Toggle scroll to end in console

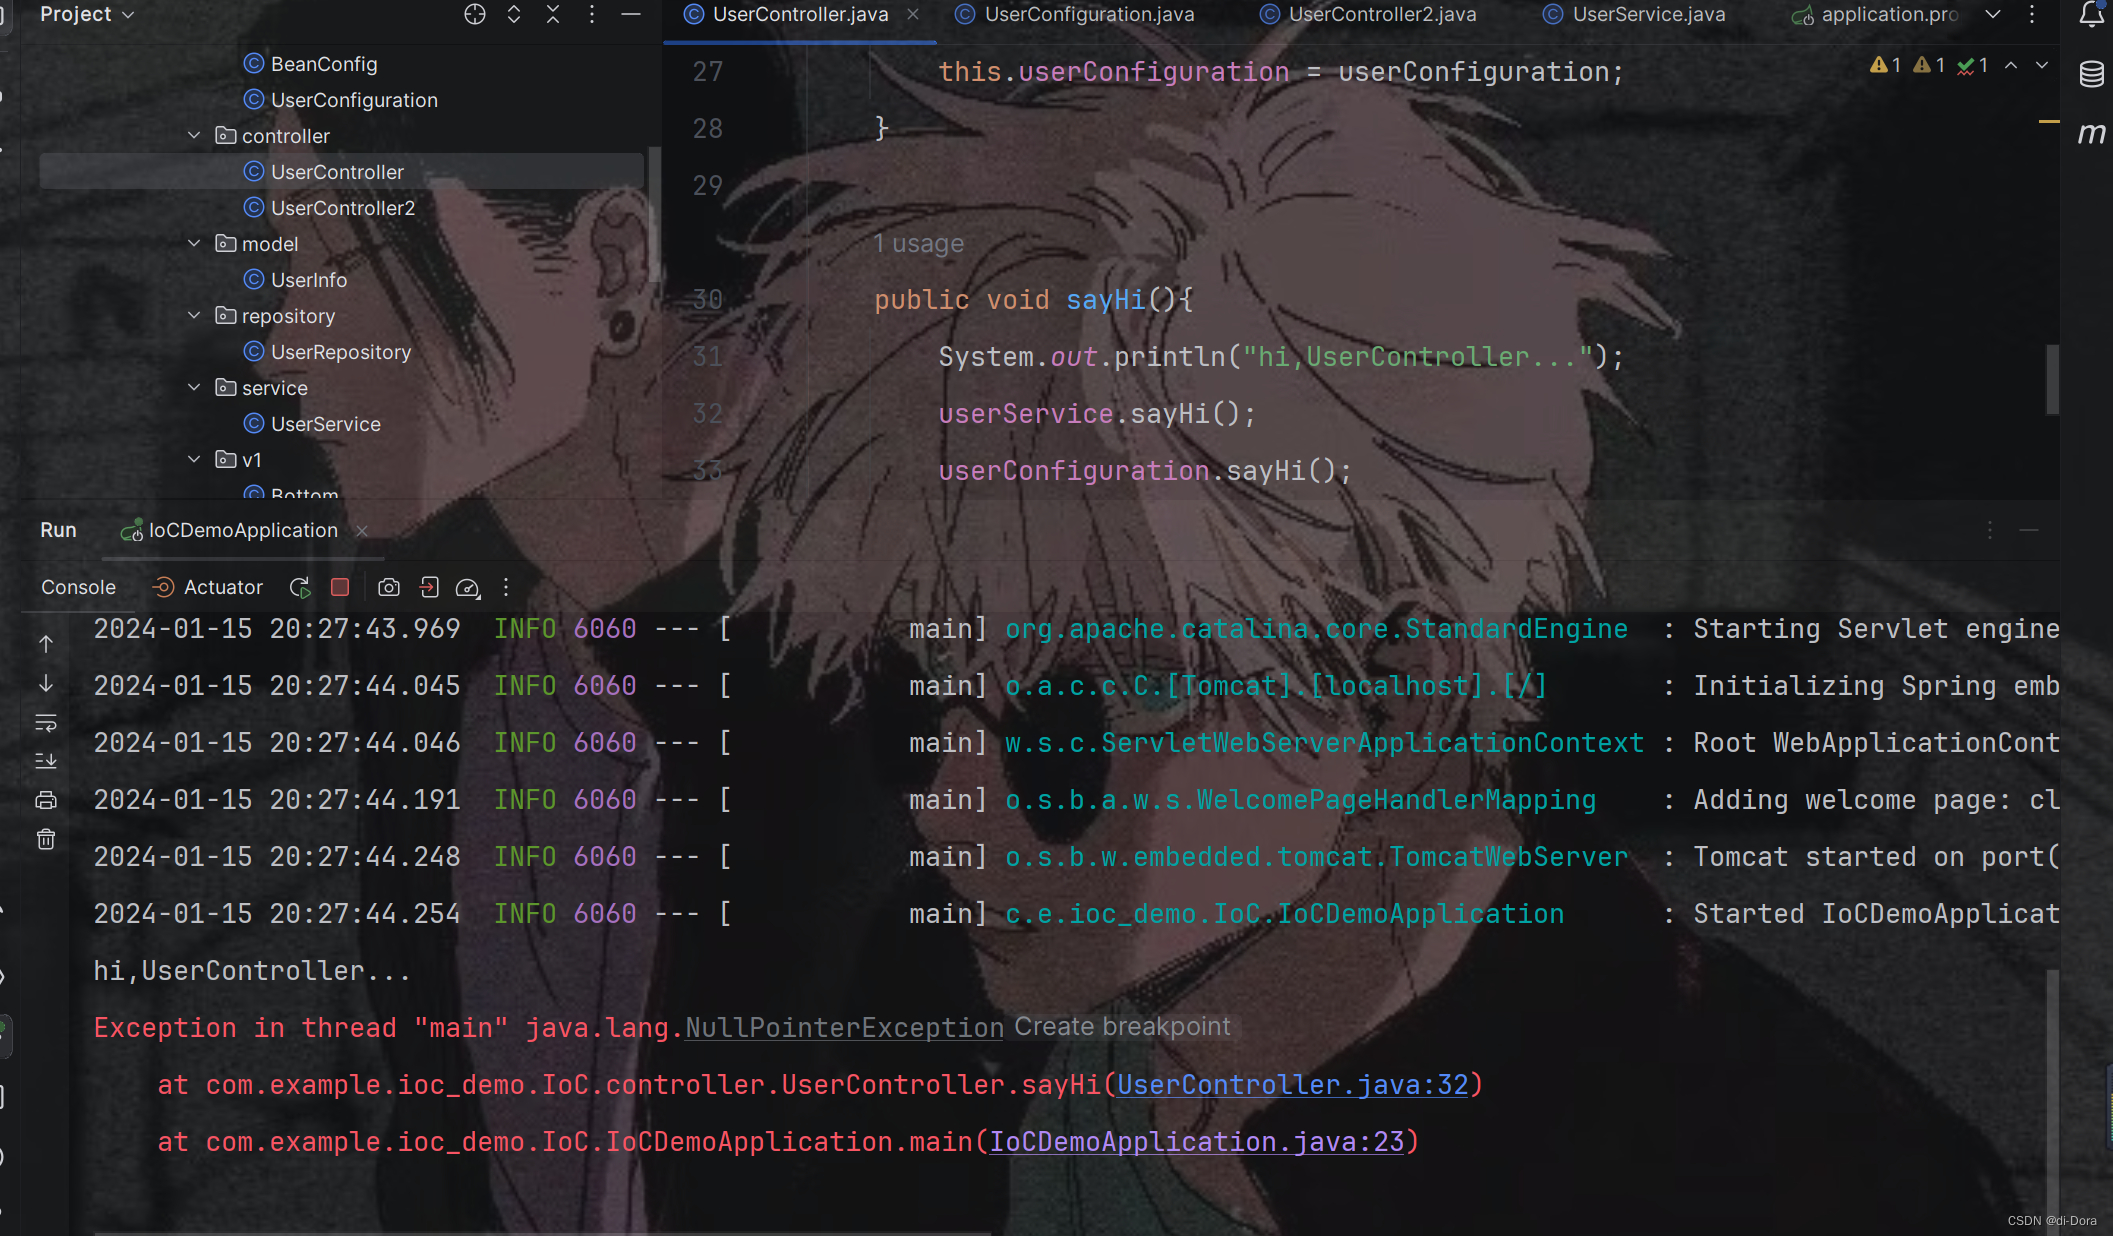pos(46,761)
